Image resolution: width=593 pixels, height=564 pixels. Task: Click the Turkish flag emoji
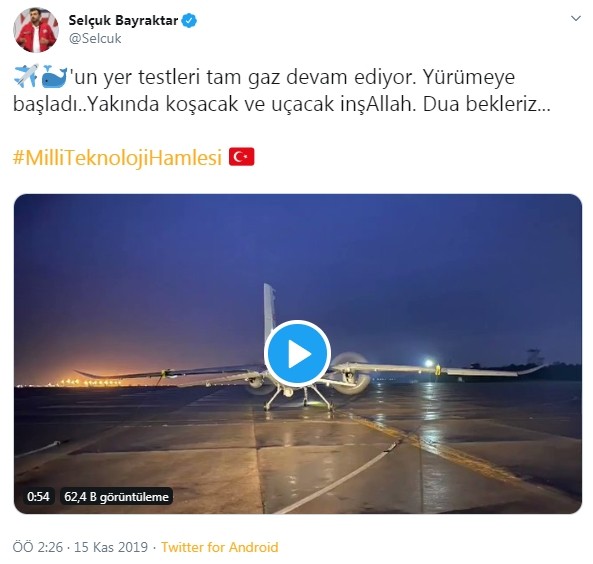coord(242,157)
